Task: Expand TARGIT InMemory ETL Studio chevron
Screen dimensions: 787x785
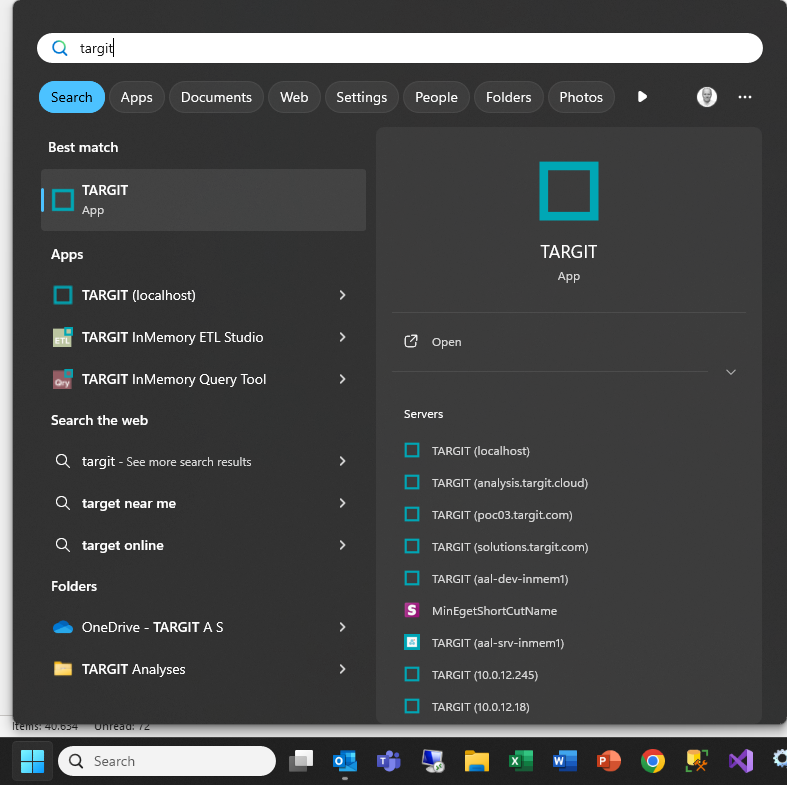Action: point(342,337)
